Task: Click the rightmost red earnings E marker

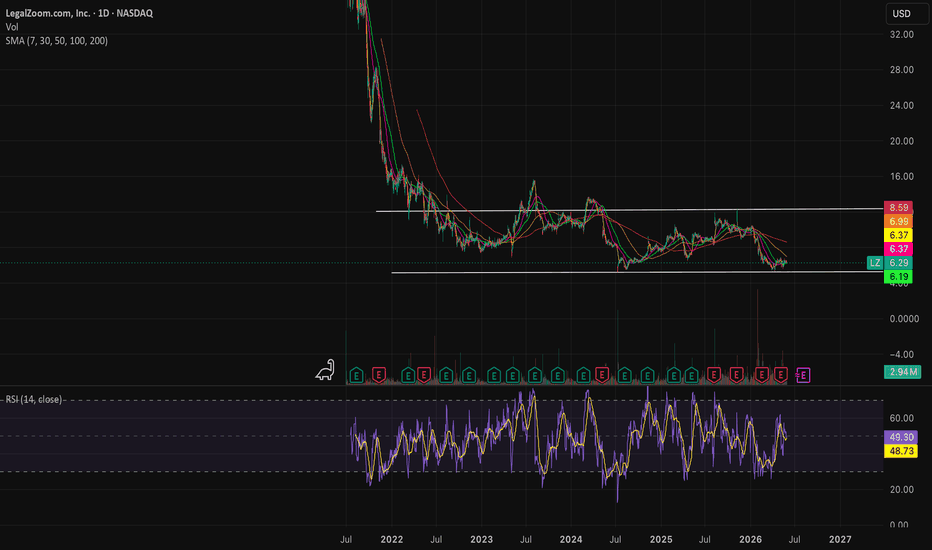Action: coord(781,375)
